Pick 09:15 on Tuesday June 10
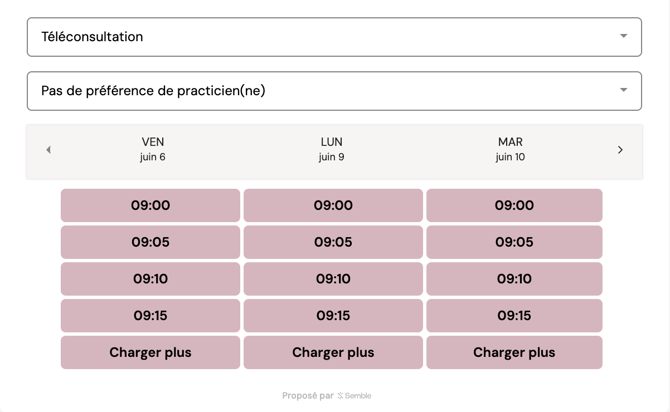This screenshot has width=670, height=412. 514,316
